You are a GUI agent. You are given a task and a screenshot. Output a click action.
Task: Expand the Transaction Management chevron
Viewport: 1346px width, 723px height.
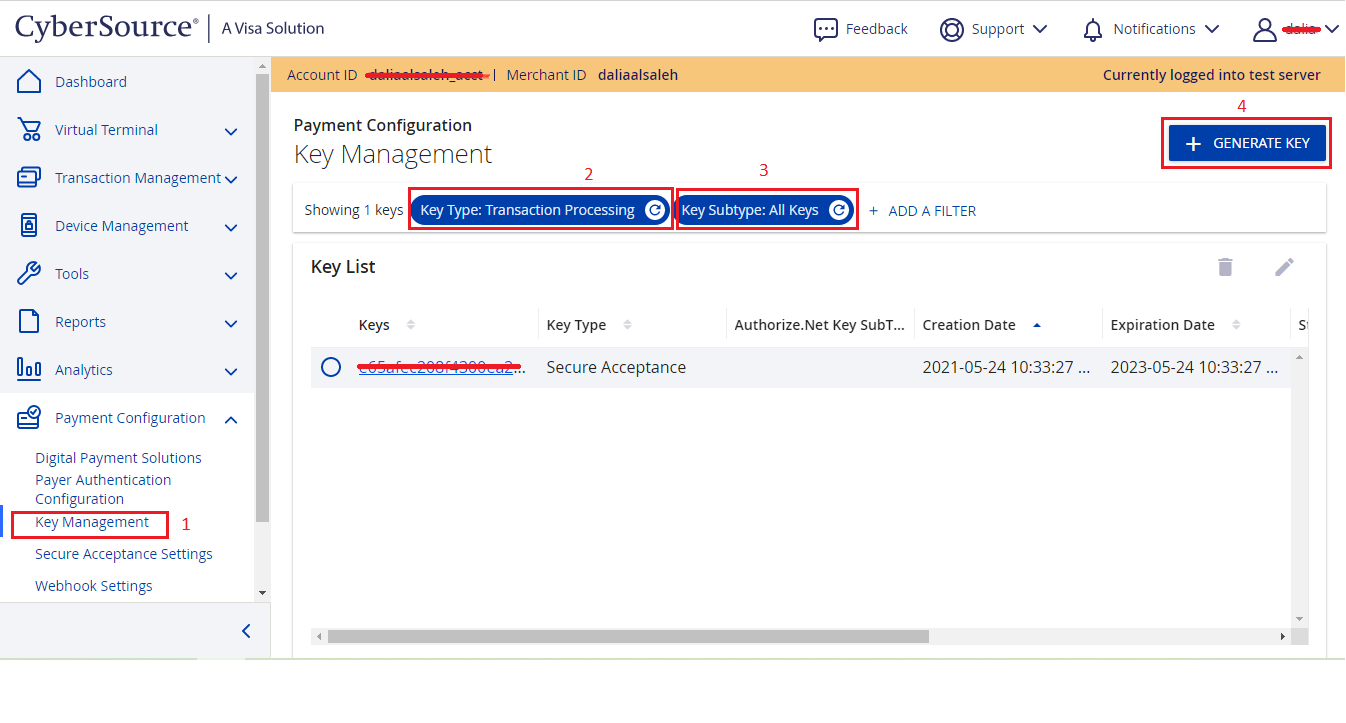[x=231, y=180]
